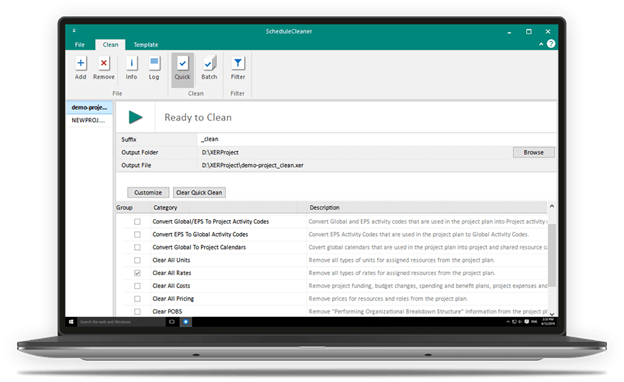Click the vertical scrollbar thumb
Screen dimensions: 624x382
(552, 255)
